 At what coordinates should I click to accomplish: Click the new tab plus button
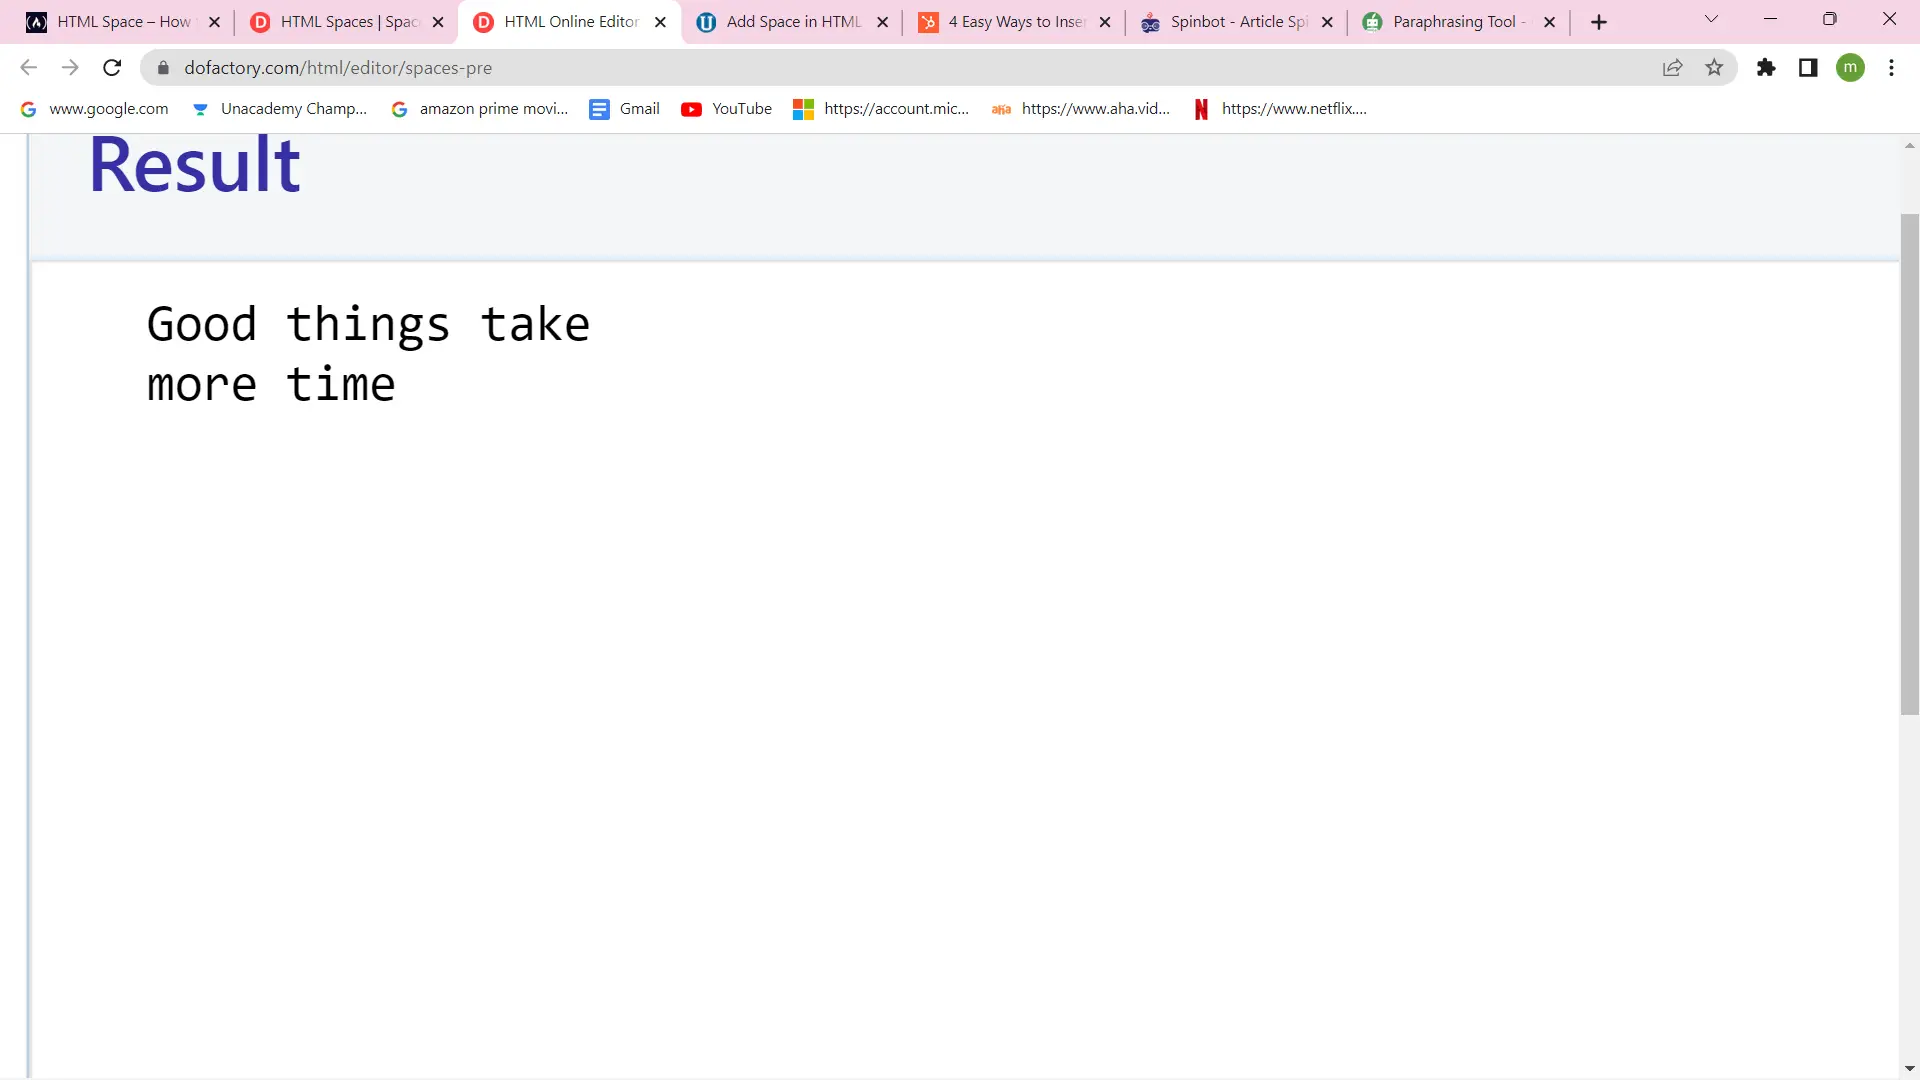[x=1597, y=21]
